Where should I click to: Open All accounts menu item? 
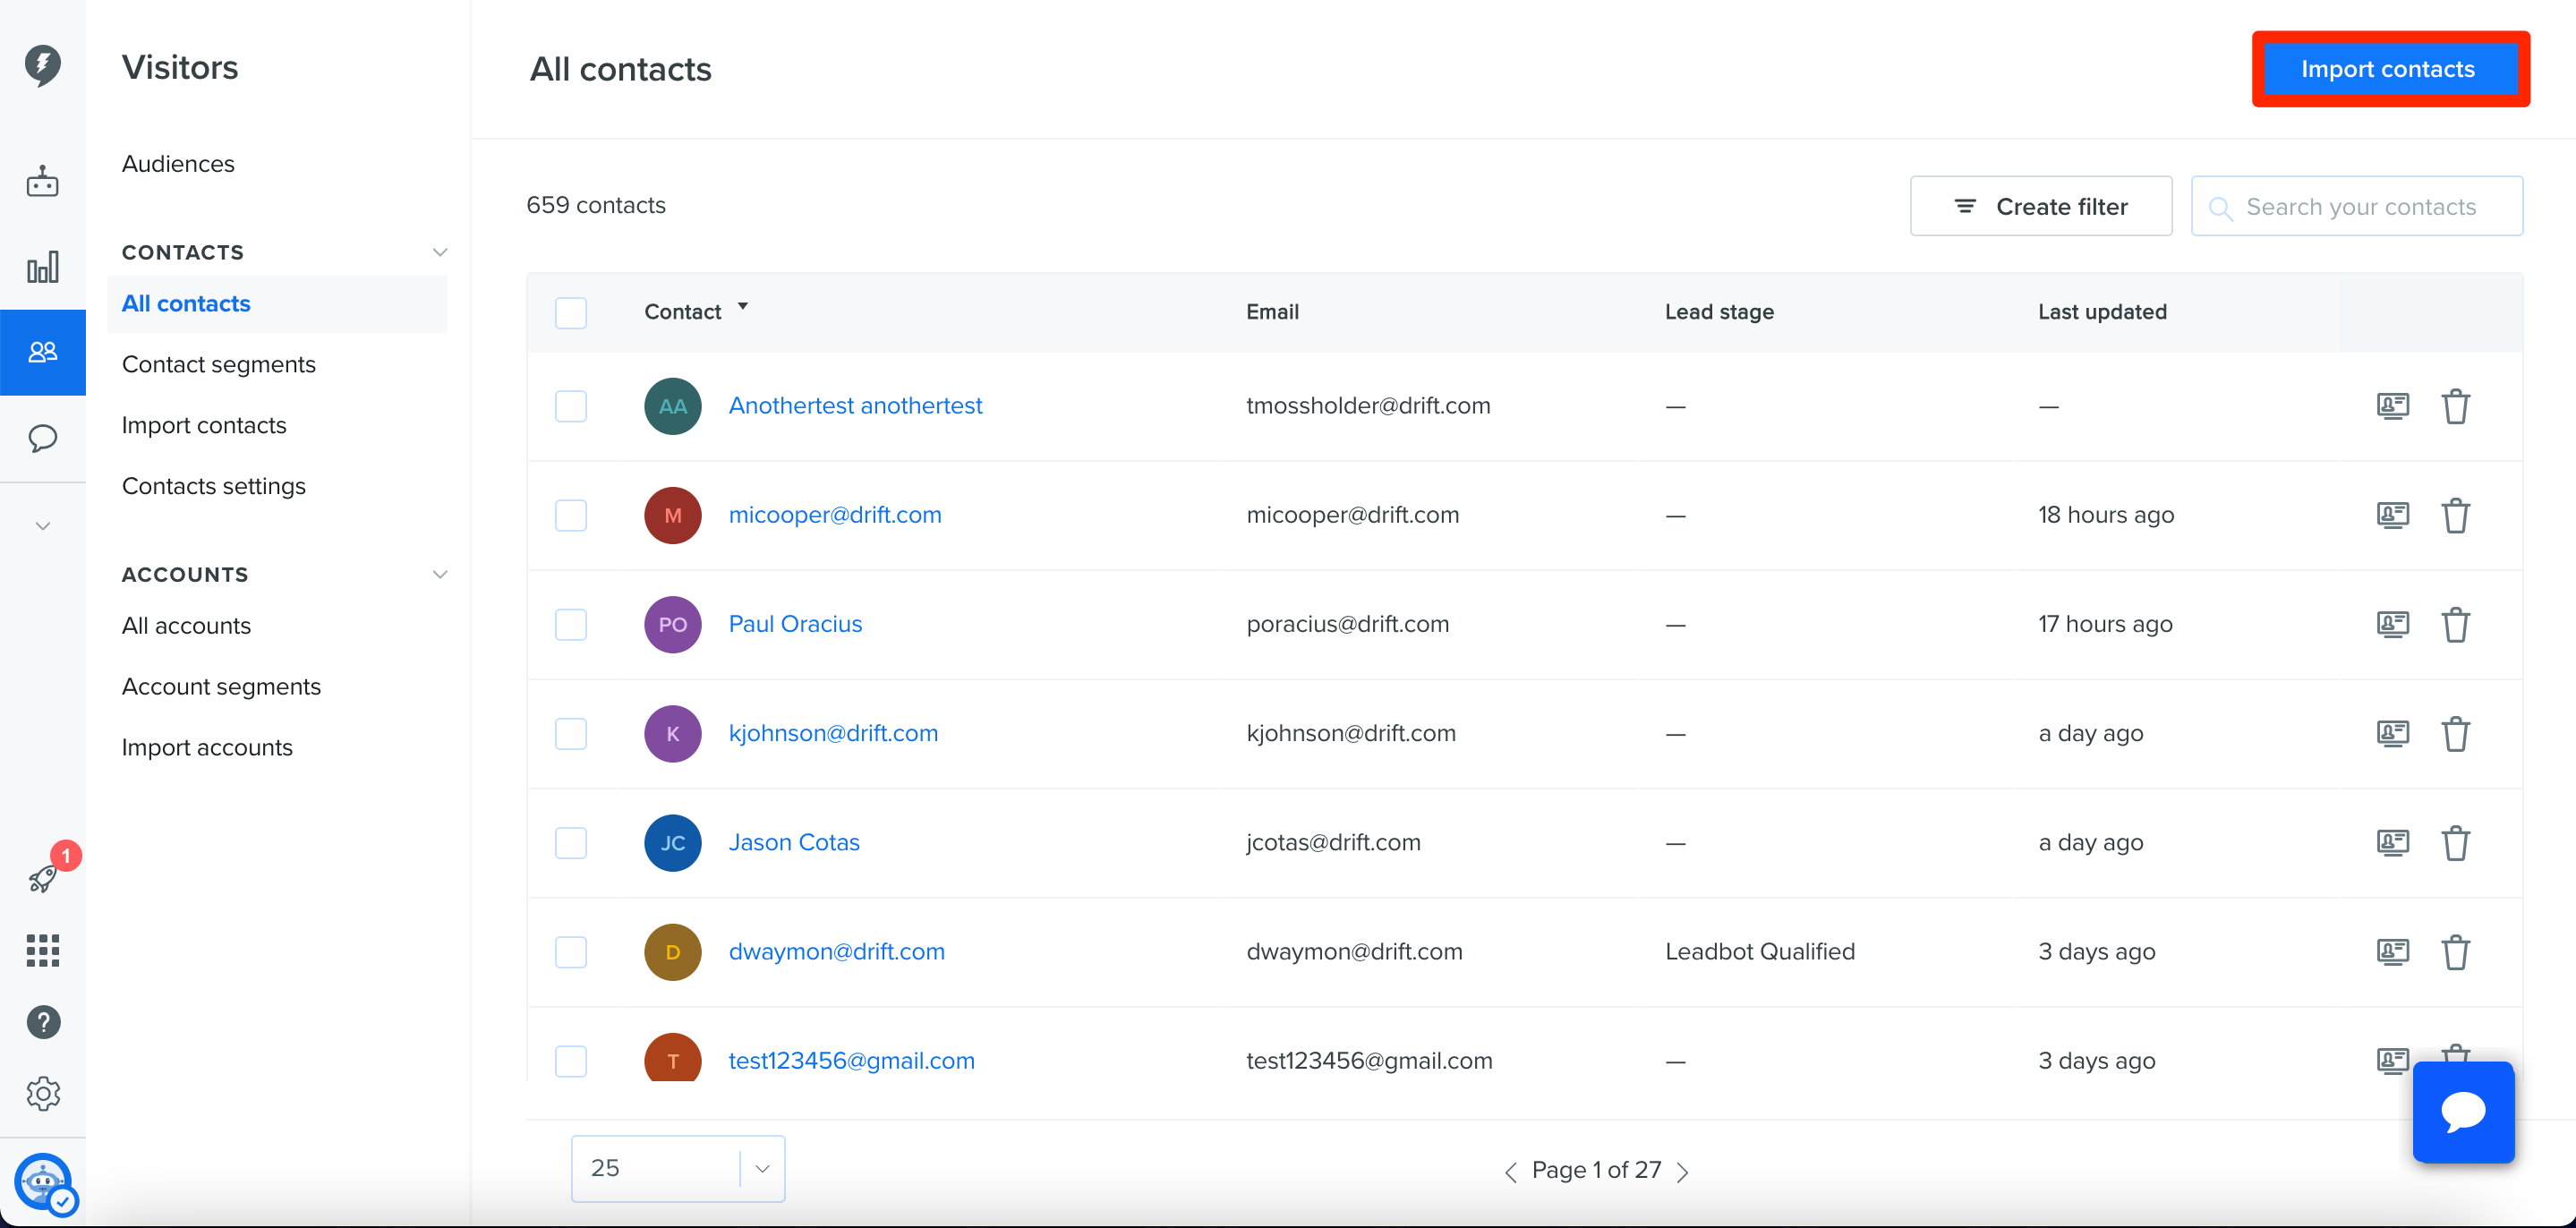click(186, 626)
